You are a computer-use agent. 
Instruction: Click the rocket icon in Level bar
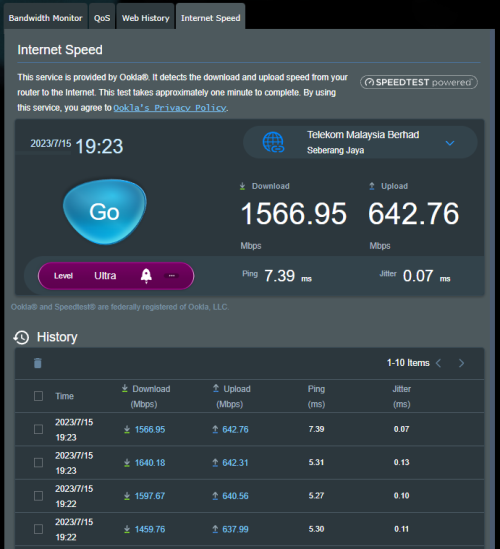146,276
